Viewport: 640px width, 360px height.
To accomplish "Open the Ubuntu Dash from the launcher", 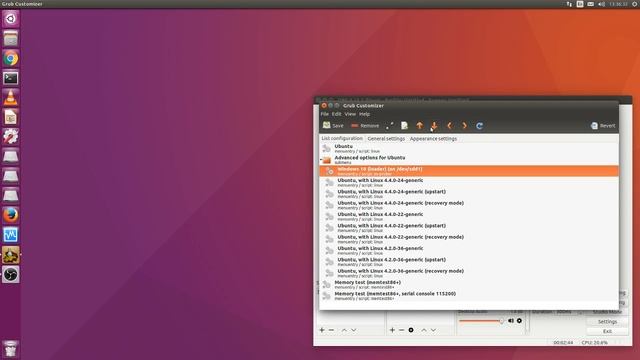I will click(11, 19).
